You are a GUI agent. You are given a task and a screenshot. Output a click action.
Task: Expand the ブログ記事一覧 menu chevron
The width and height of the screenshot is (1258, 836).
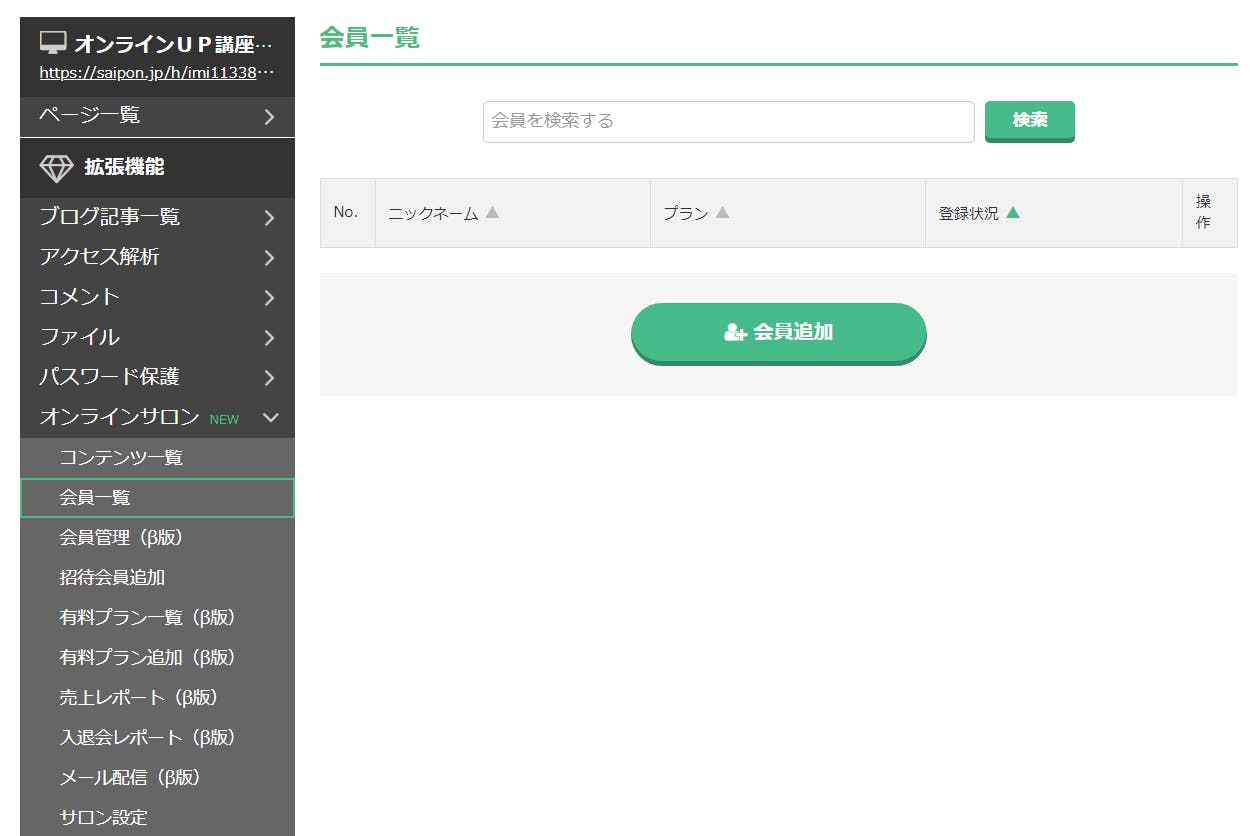(269, 218)
